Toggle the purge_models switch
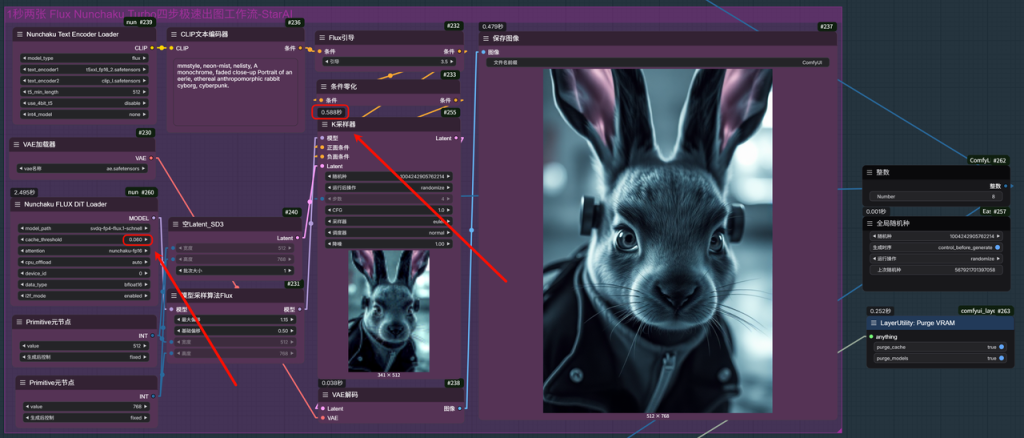The height and width of the screenshot is (438, 1024). click(1001, 358)
